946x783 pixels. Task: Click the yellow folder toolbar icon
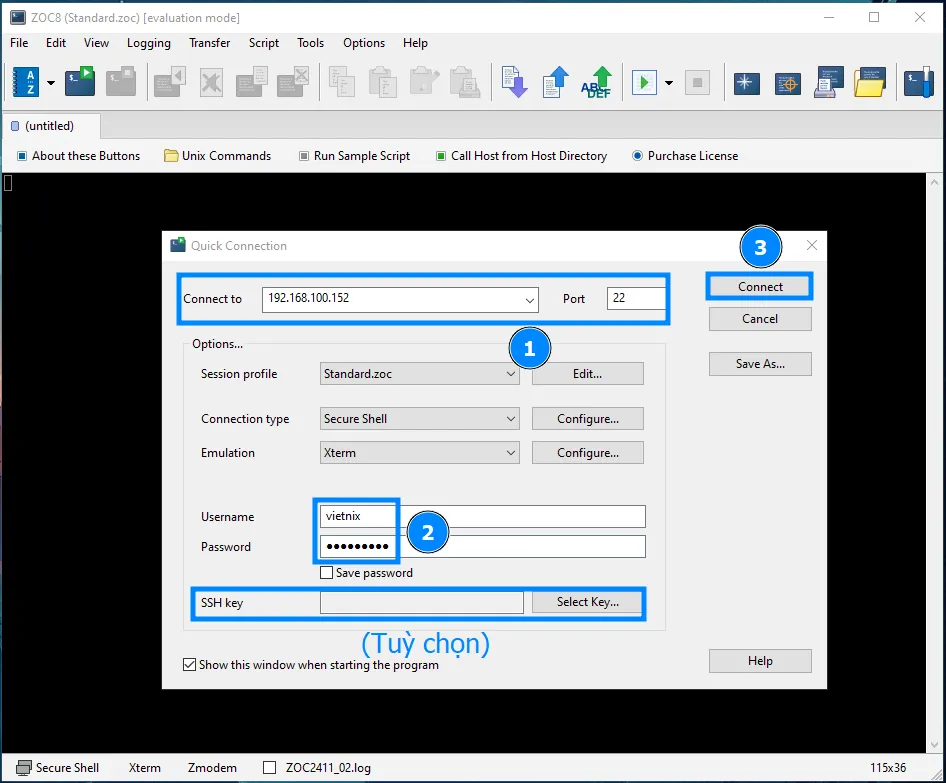click(869, 82)
